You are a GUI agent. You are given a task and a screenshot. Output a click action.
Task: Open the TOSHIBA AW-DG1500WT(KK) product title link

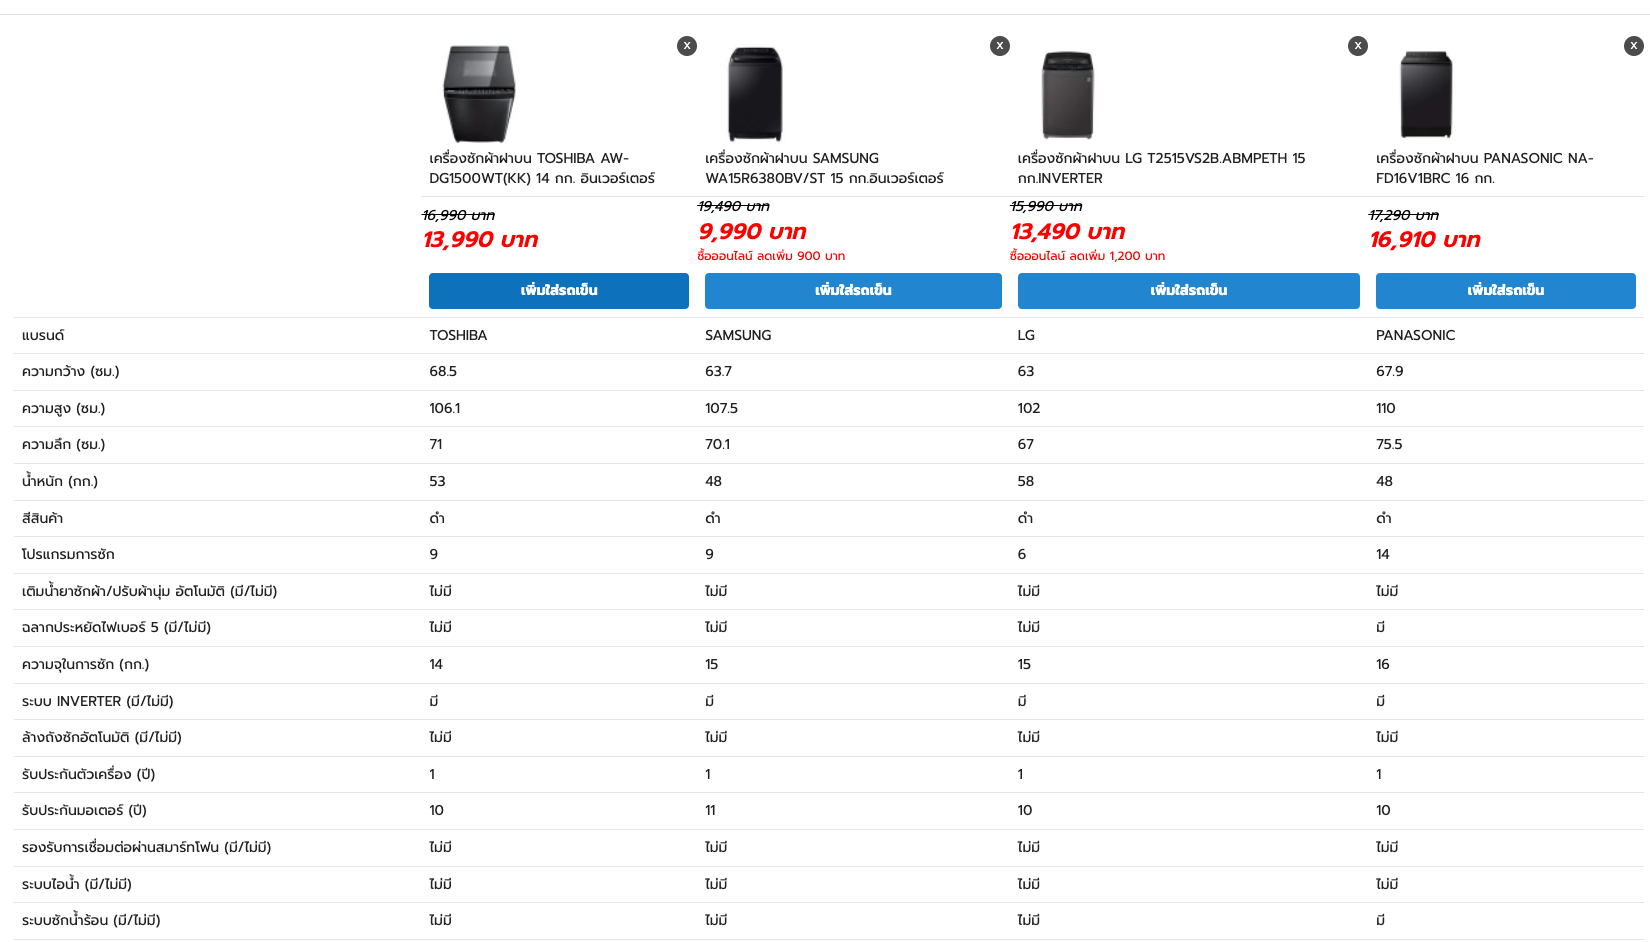[542, 168]
